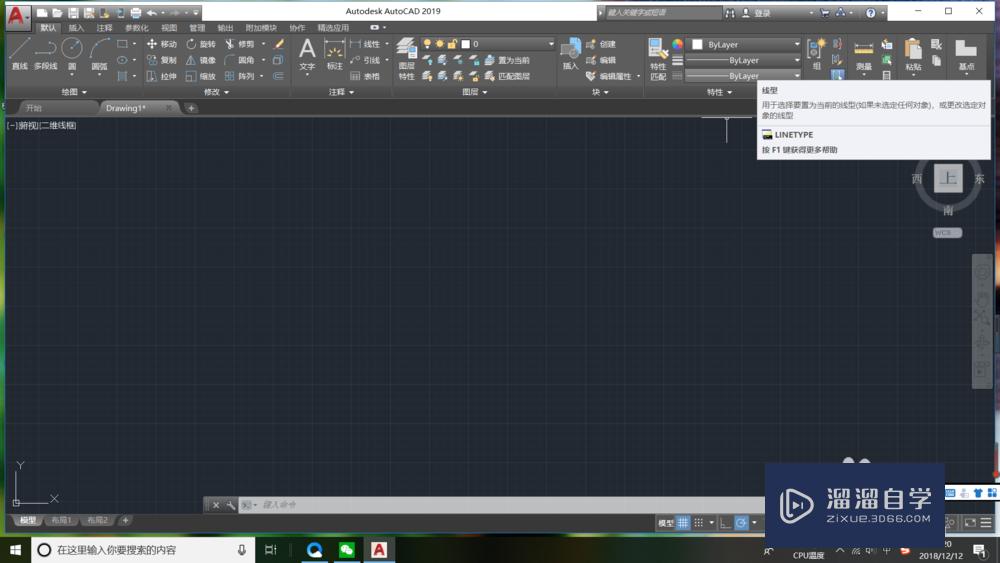This screenshot has height=563, width=1000.
Task: Click the color wheel icon in Properties panel
Action: pyautogui.click(x=677, y=44)
